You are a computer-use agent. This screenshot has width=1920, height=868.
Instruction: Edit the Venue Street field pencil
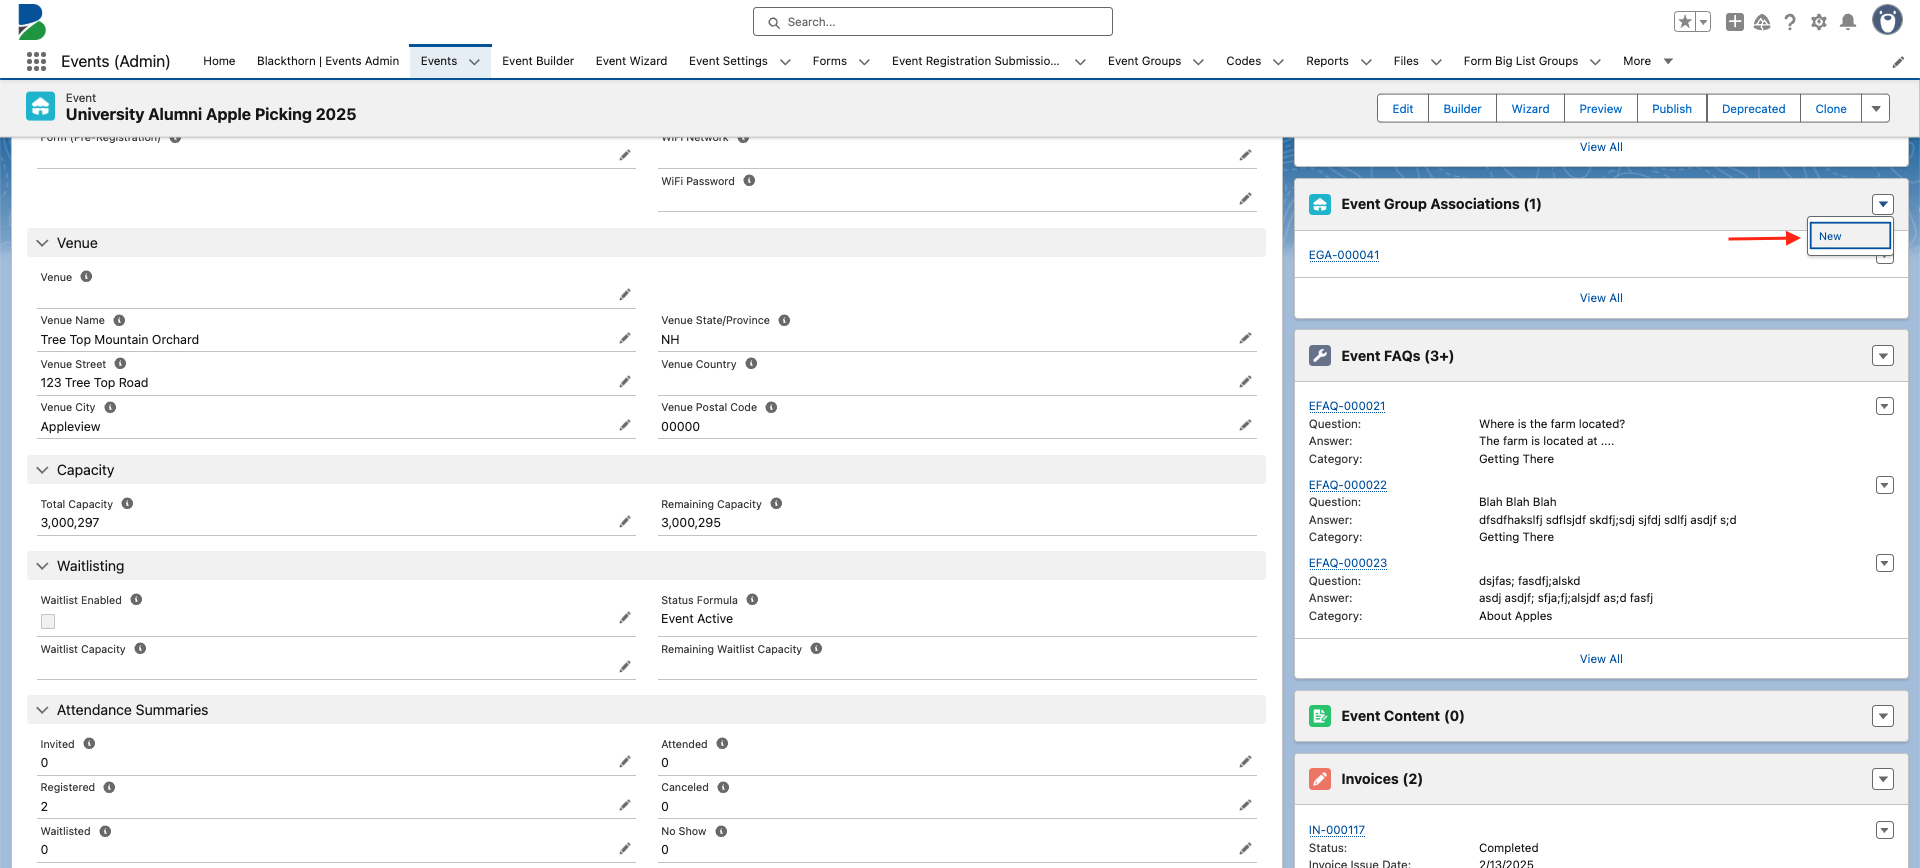click(625, 381)
